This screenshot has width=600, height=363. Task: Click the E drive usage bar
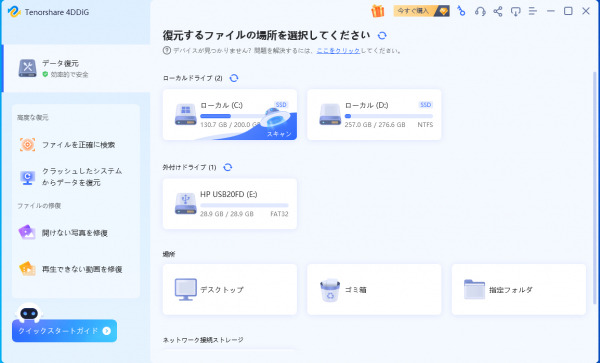click(x=244, y=205)
